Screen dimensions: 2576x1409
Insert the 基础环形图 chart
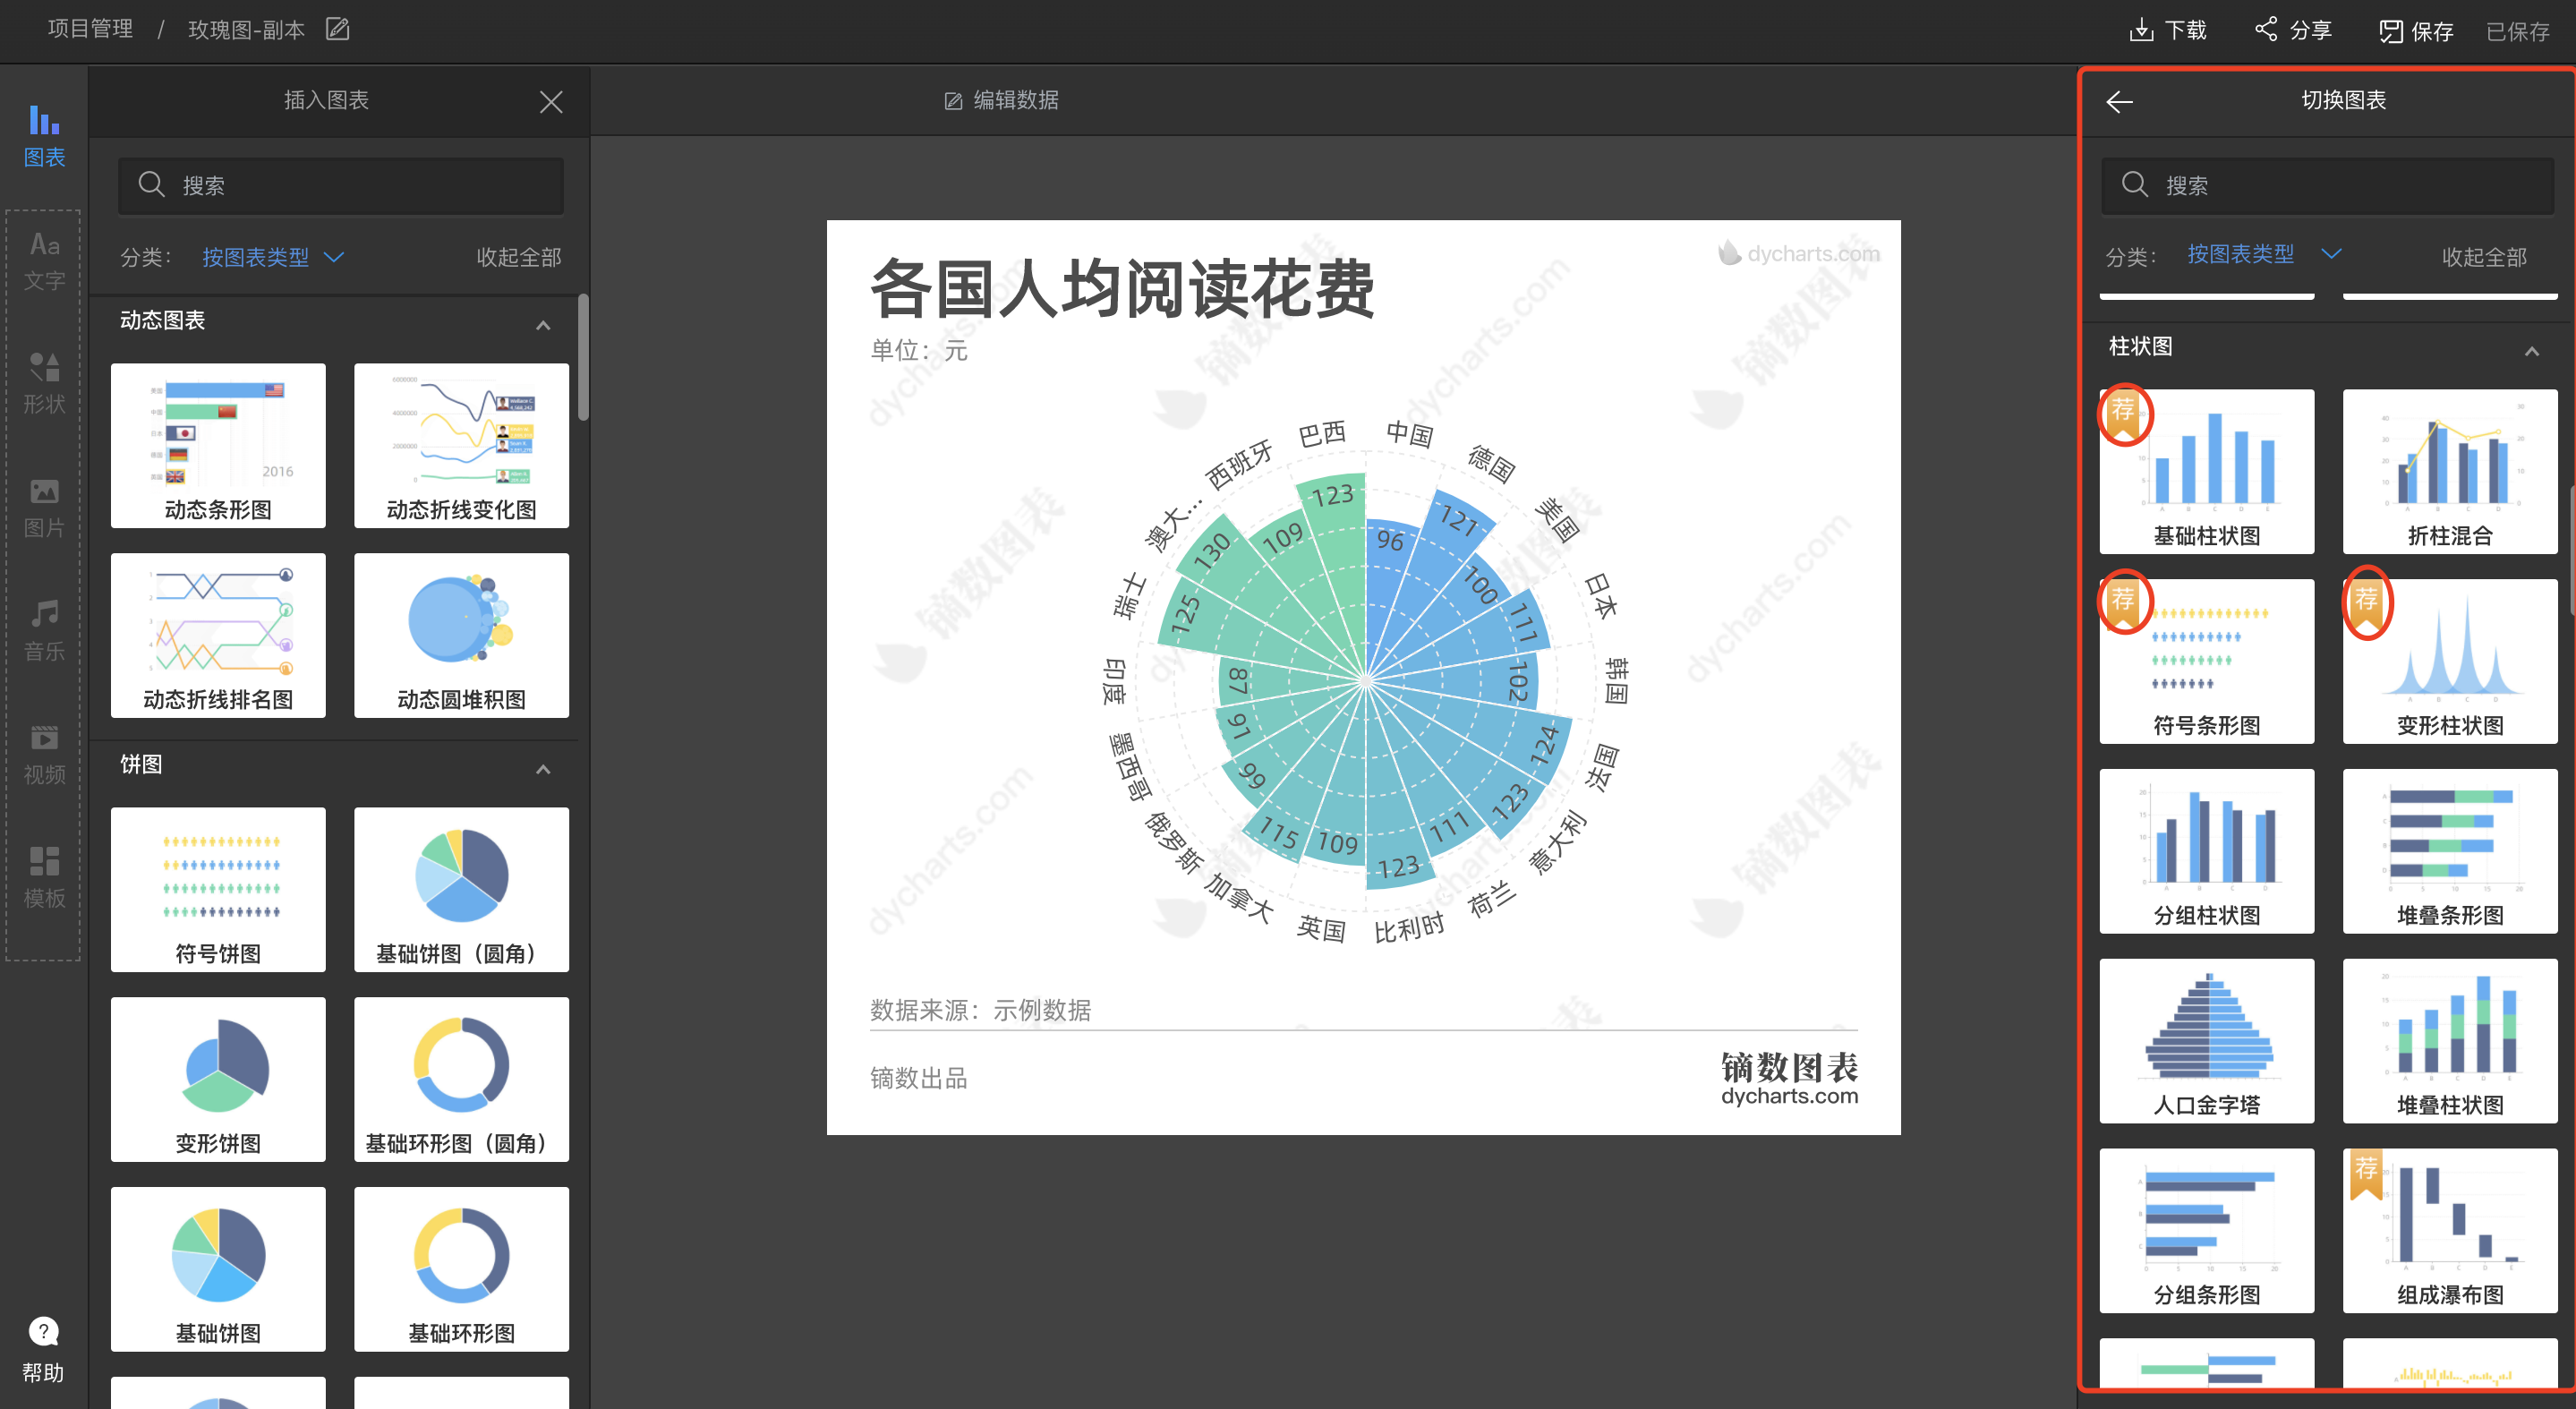(461, 1269)
